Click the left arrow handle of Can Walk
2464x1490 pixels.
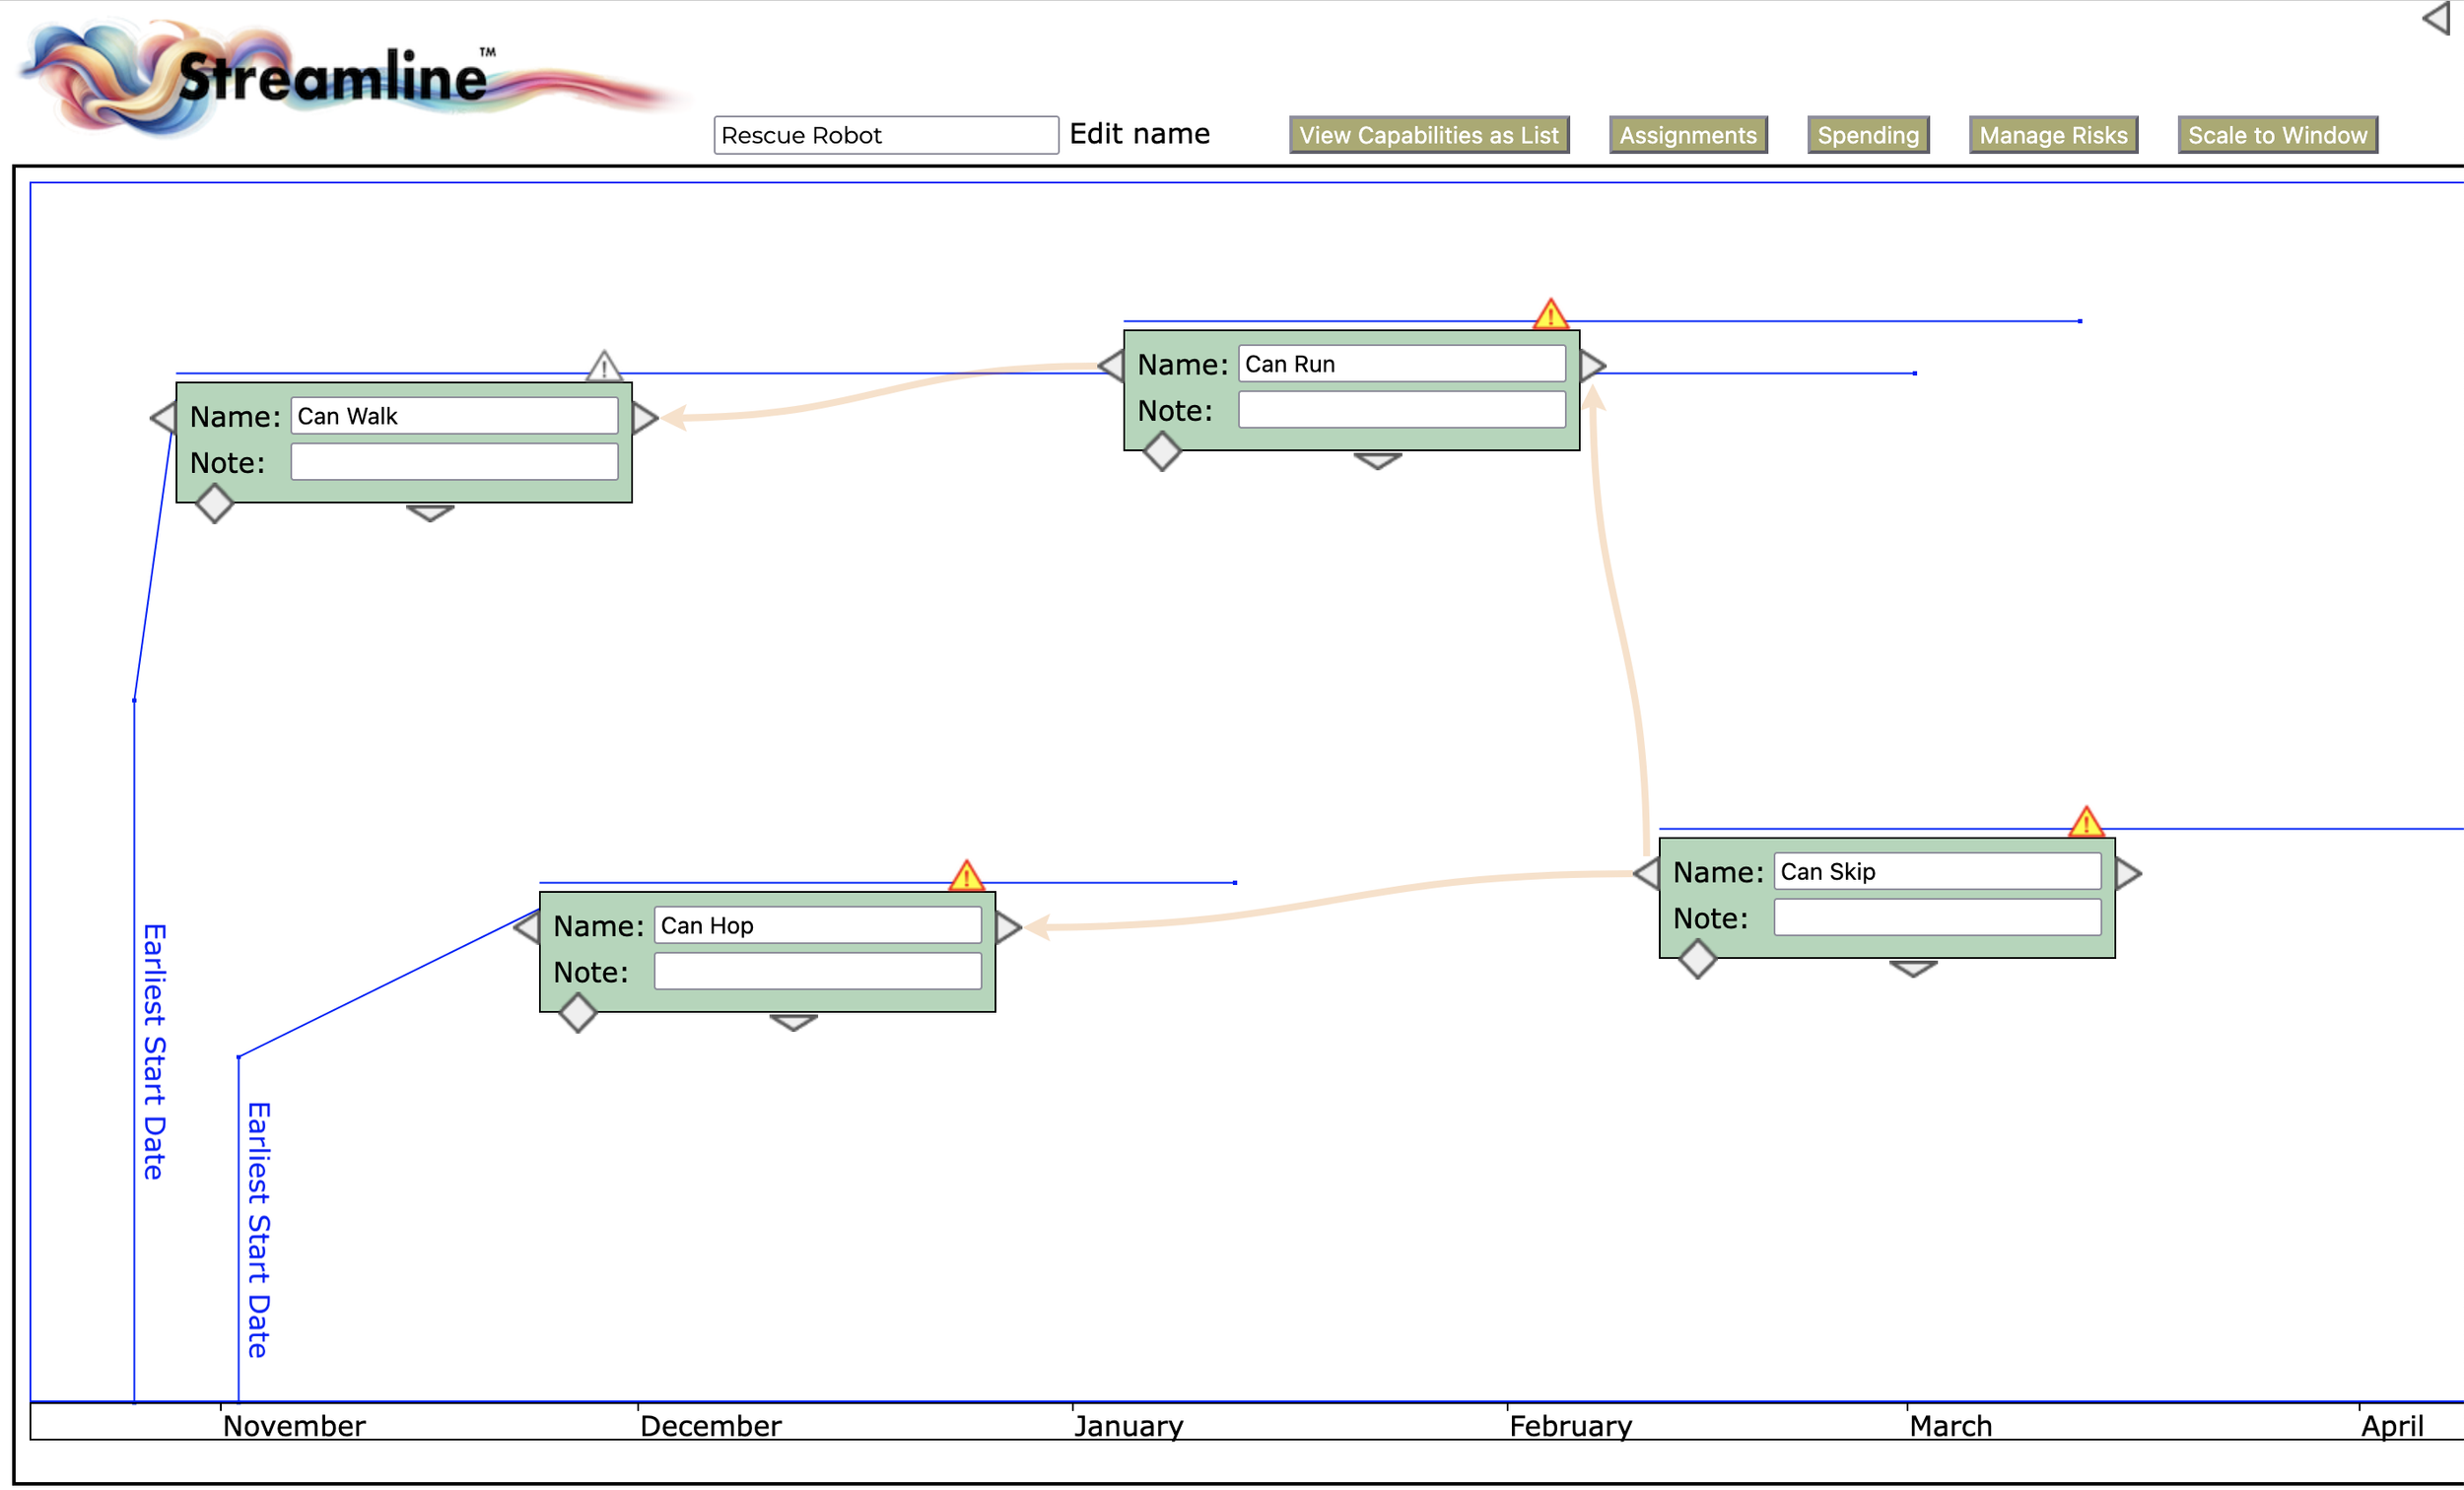[x=163, y=417]
